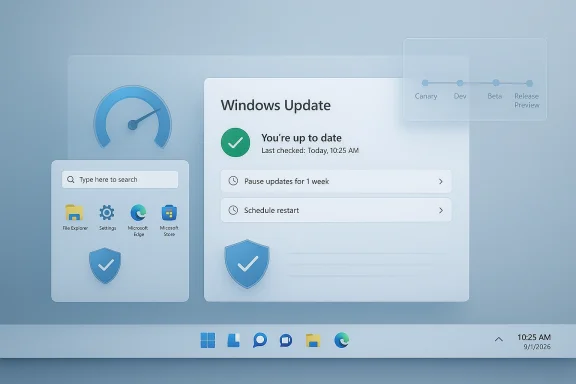The width and height of the screenshot is (576, 384).
Task: Select the Canary channel marker
Action: pos(425,83)
